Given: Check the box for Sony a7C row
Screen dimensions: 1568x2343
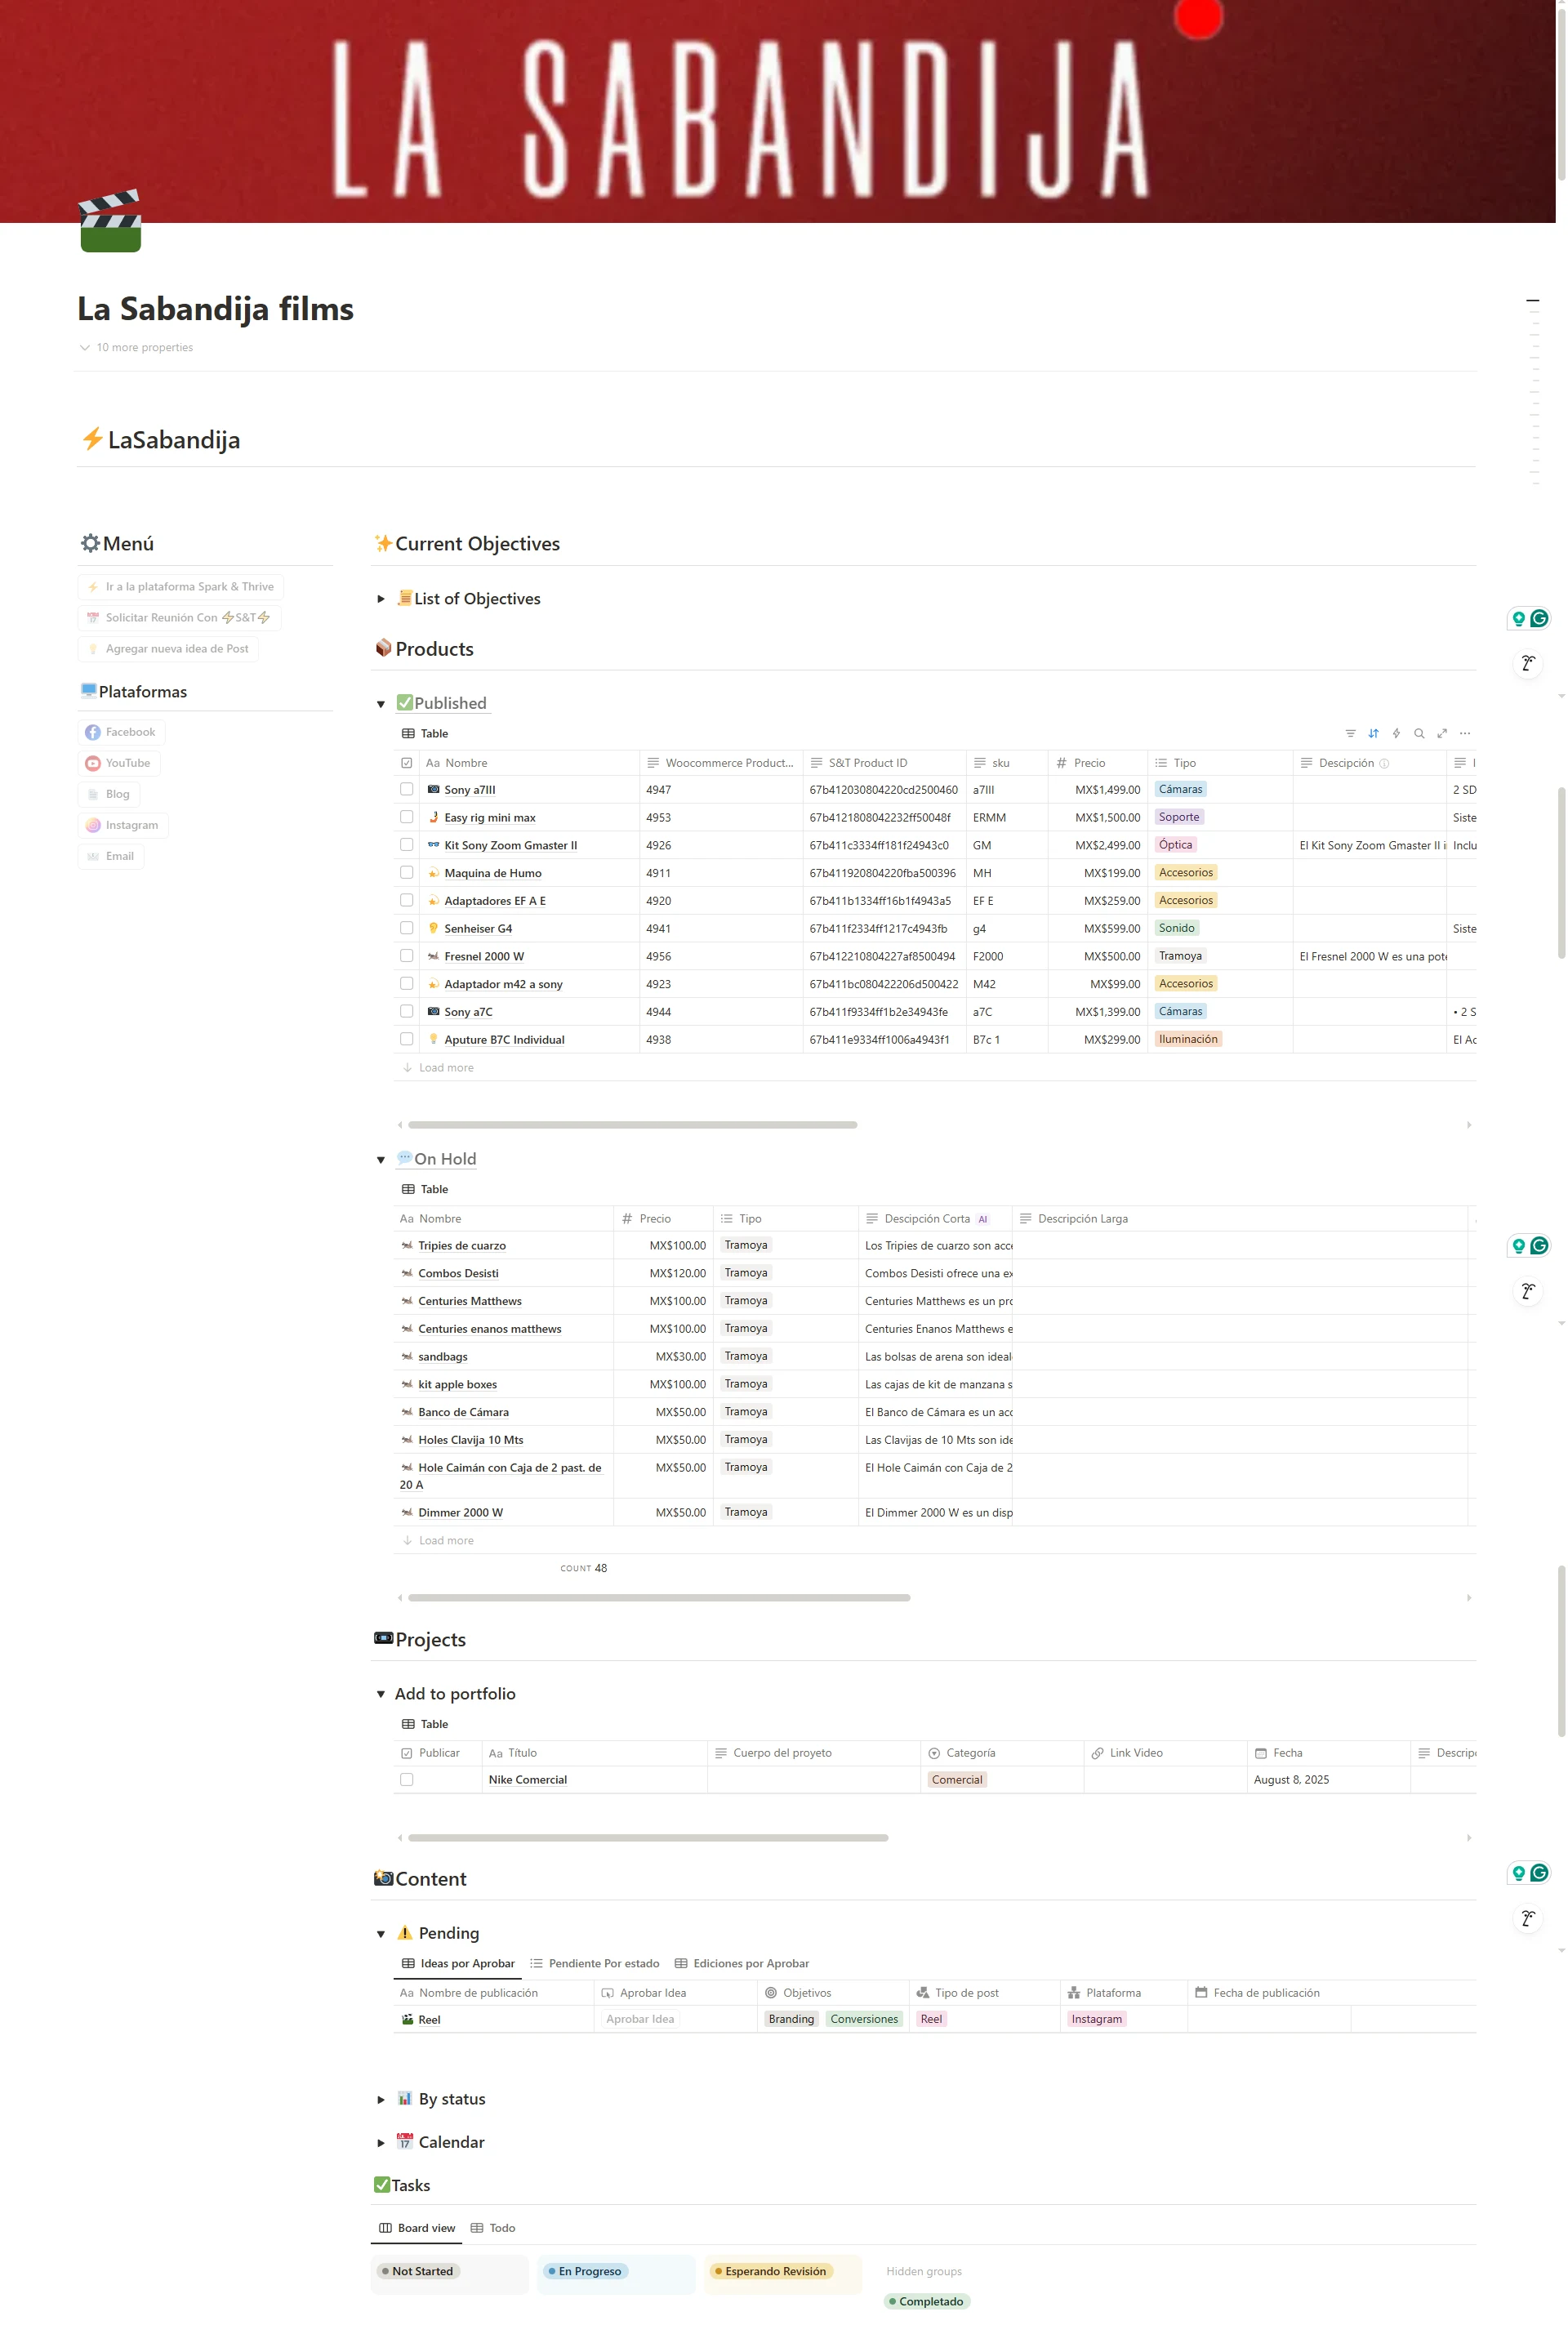Looking at the screenshot, I should click(x=407, y=1011).
